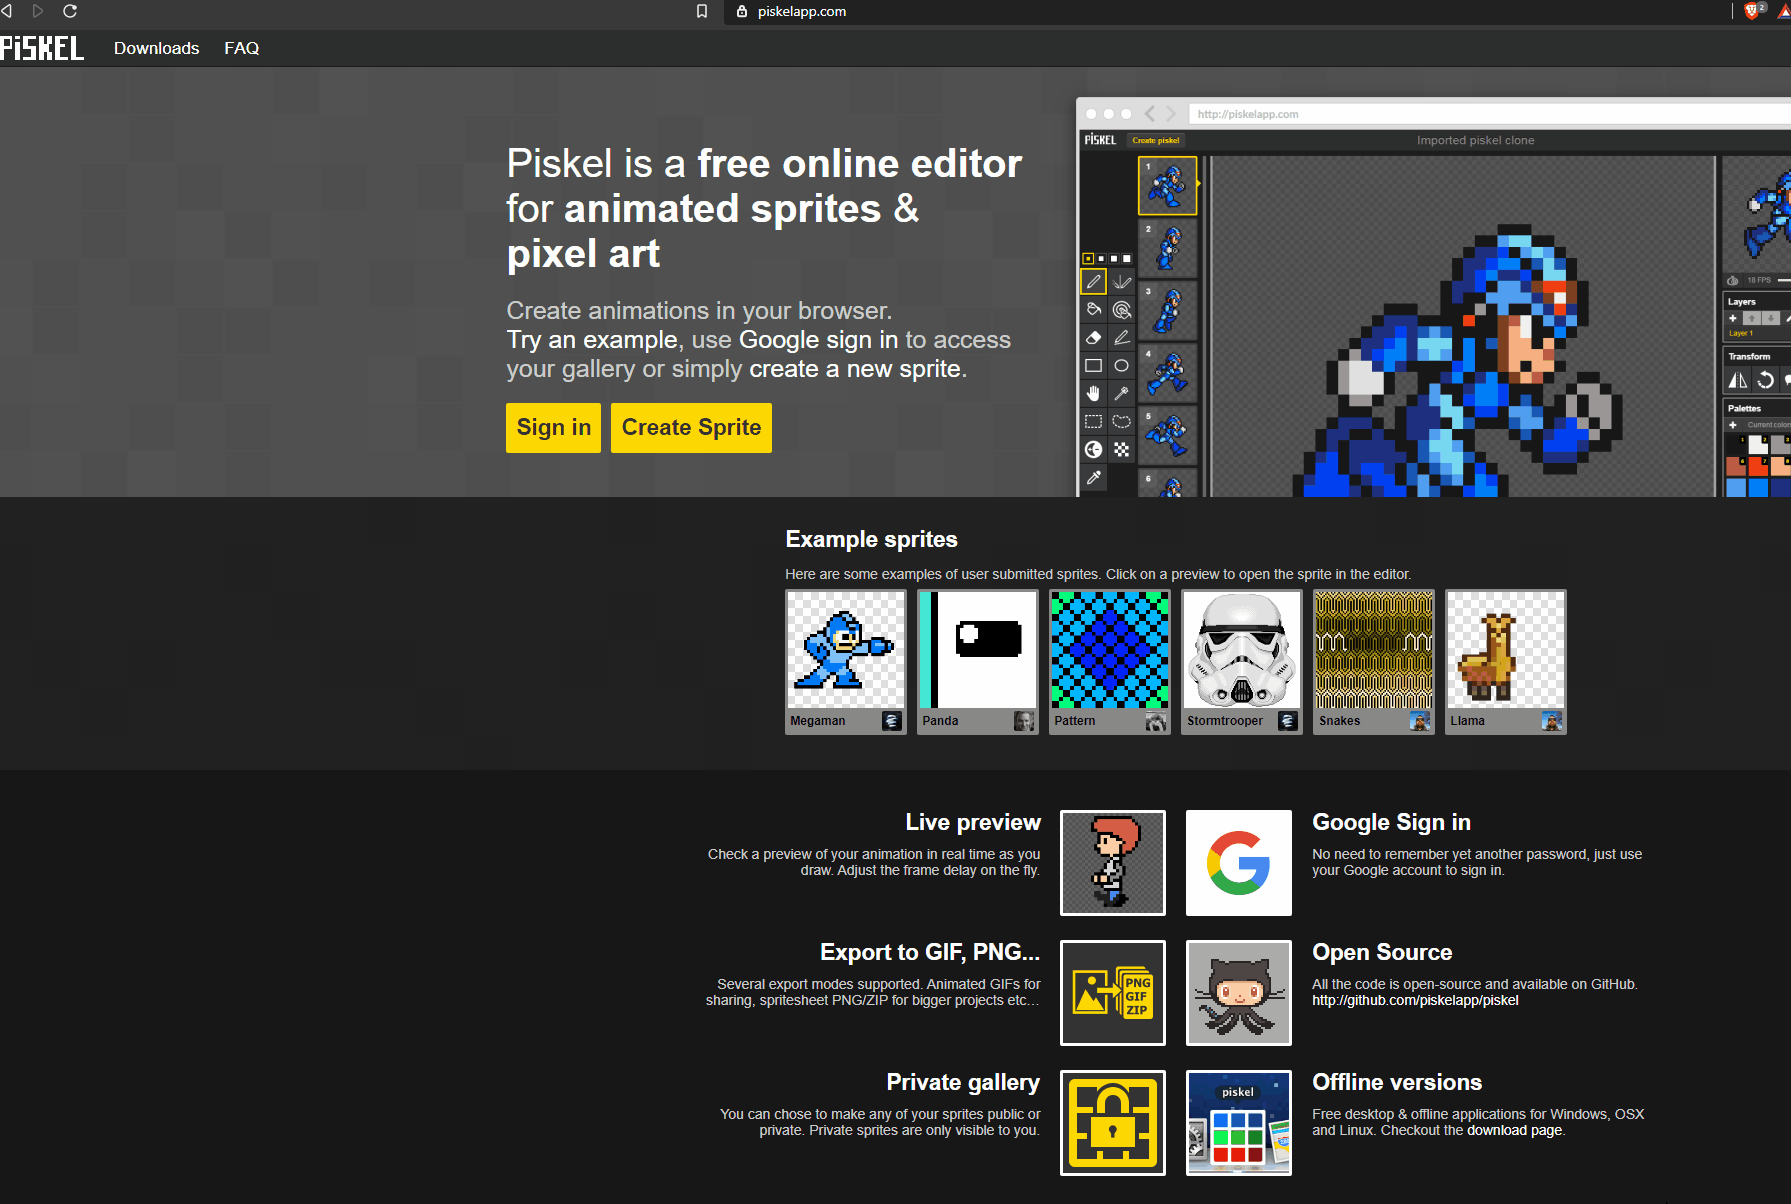Open the Stormtrooper example sprite
This screenshot has height=1204, width=1791.
click(1242, 662)
